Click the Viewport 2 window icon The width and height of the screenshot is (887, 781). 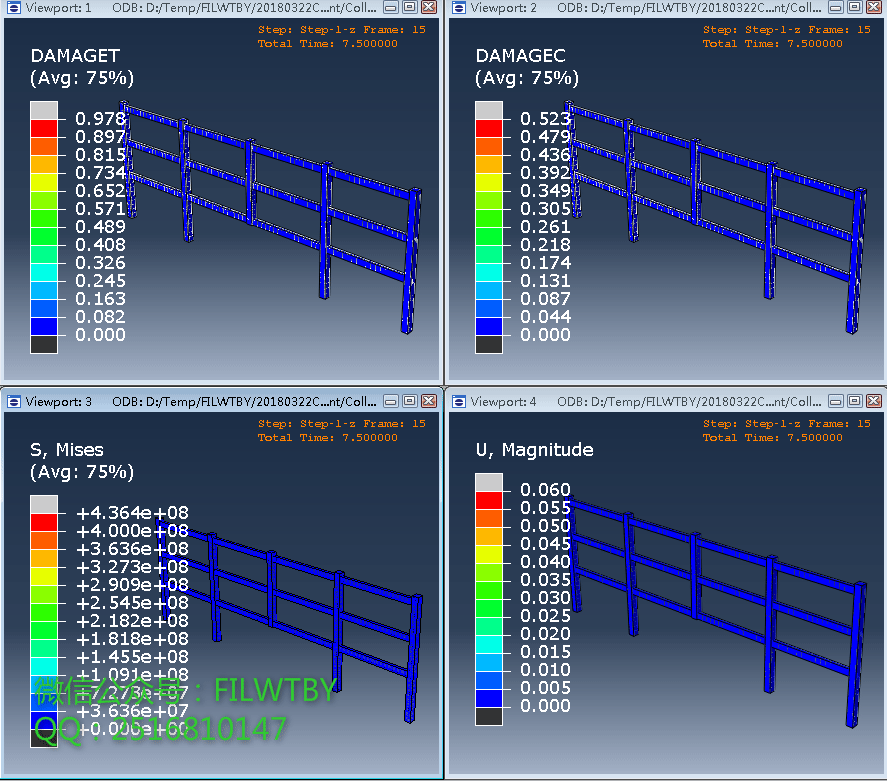[x=459, y=7]
